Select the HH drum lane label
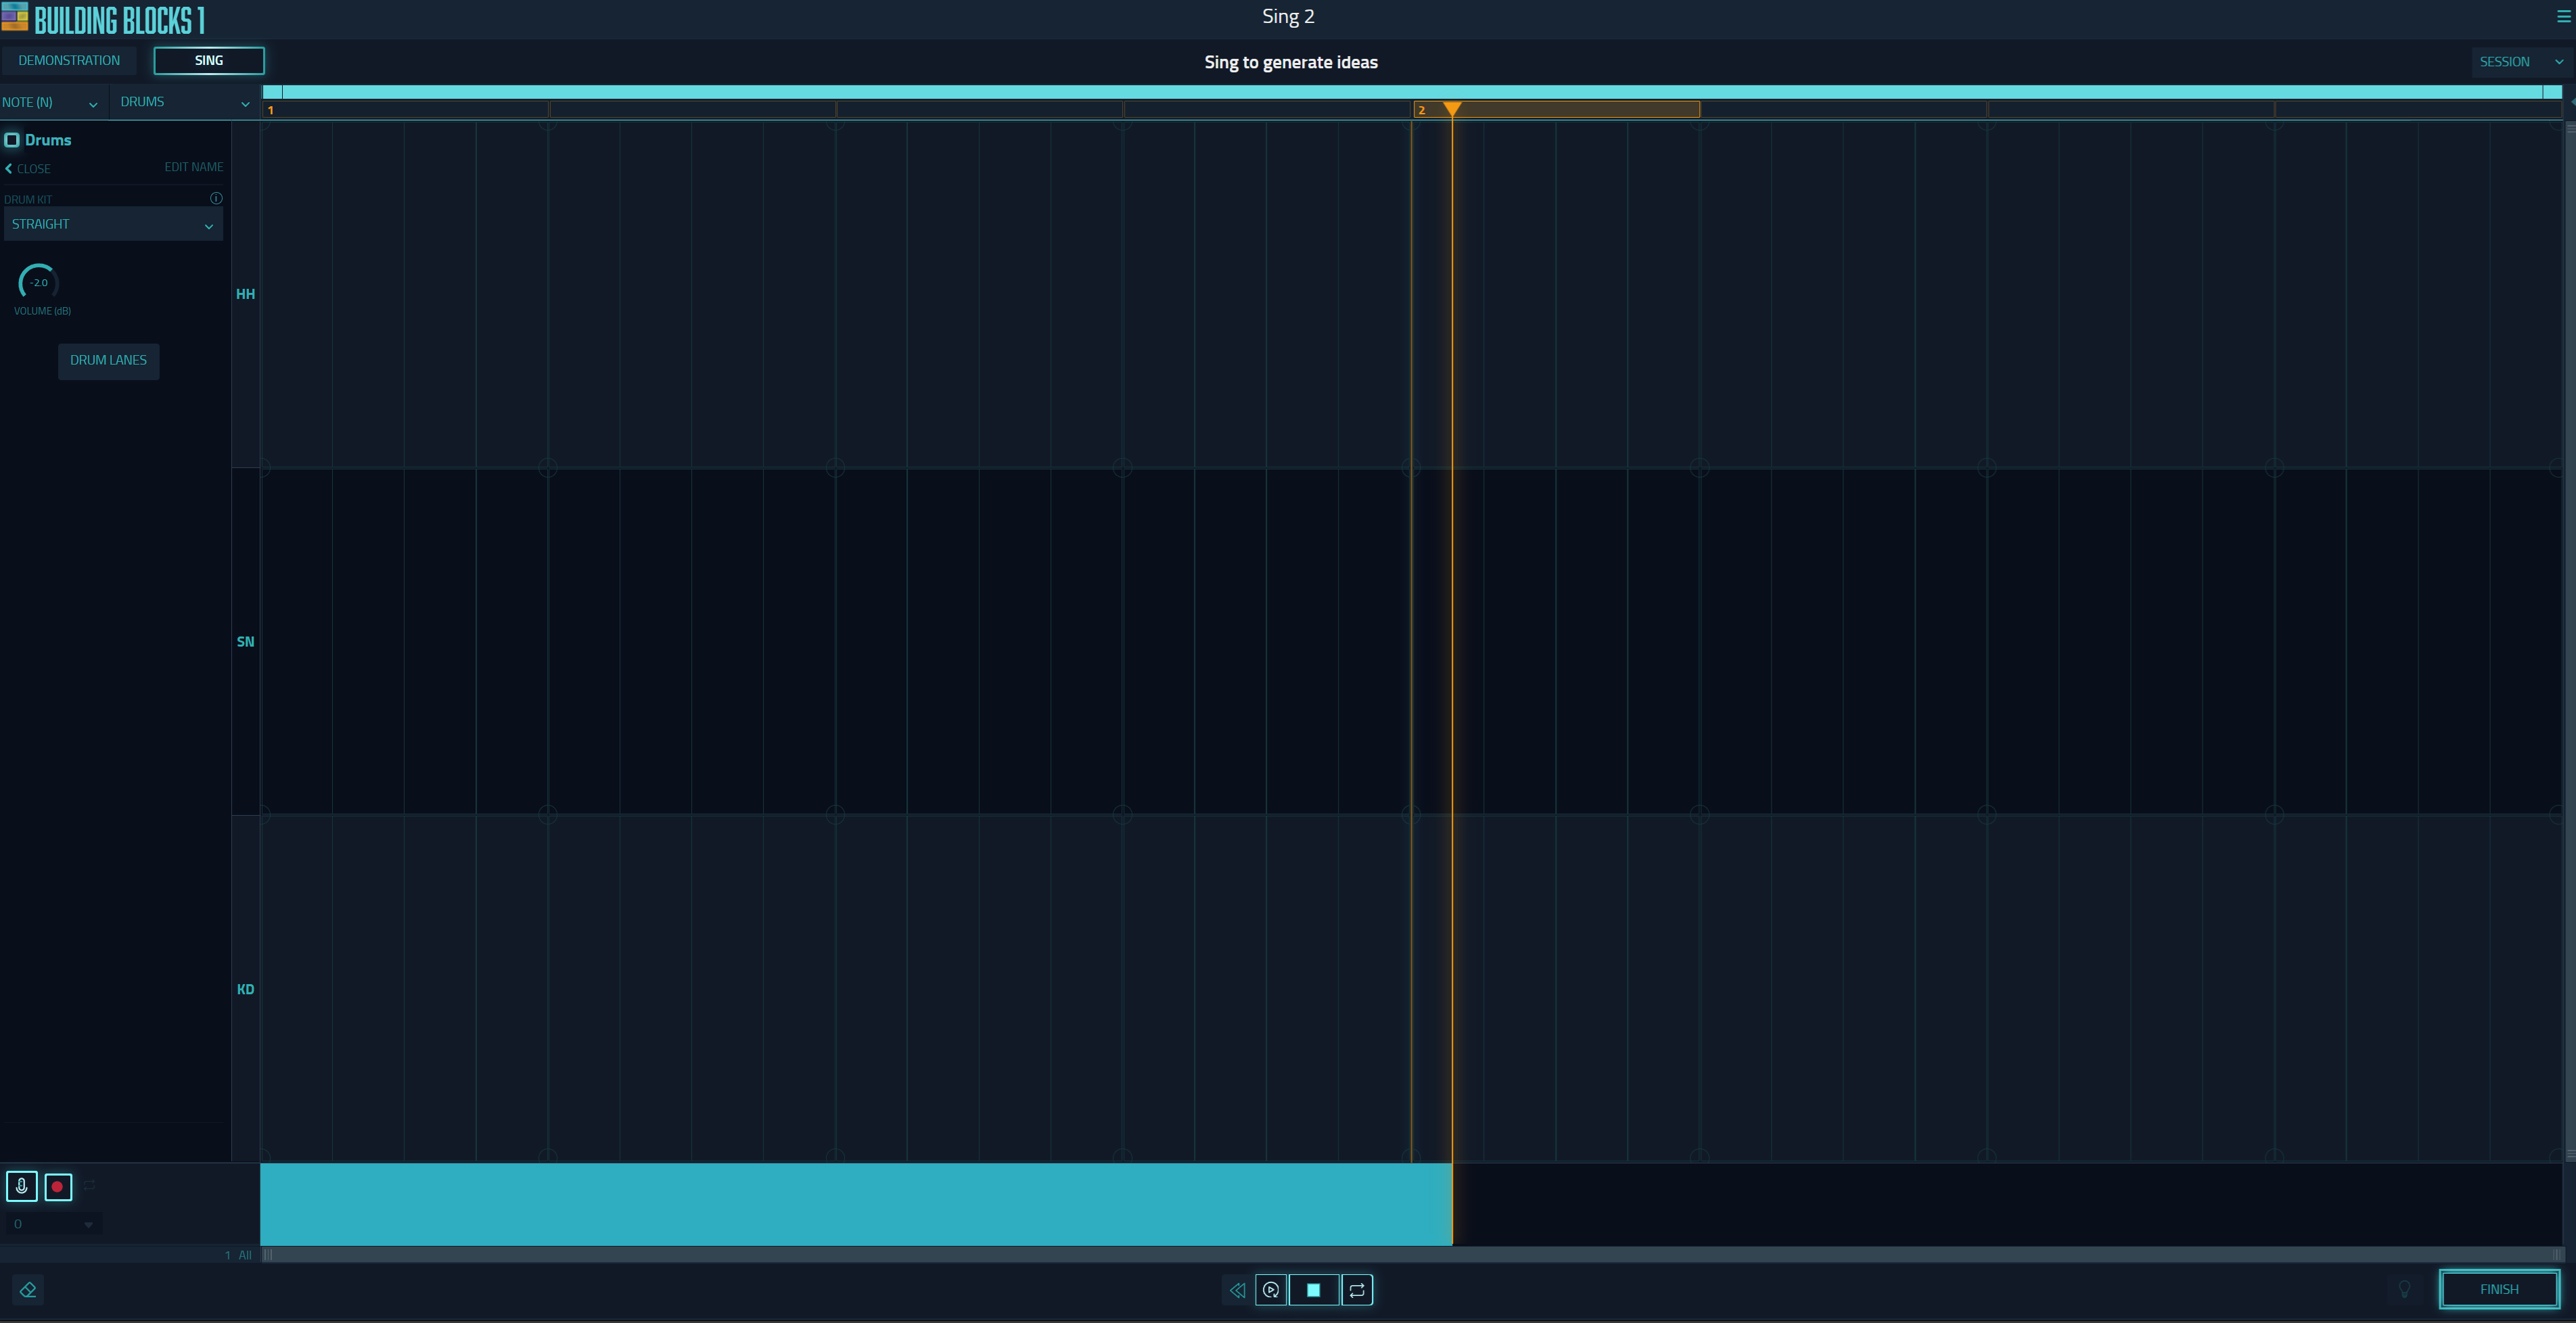2576x1323 pixels. 245,294
